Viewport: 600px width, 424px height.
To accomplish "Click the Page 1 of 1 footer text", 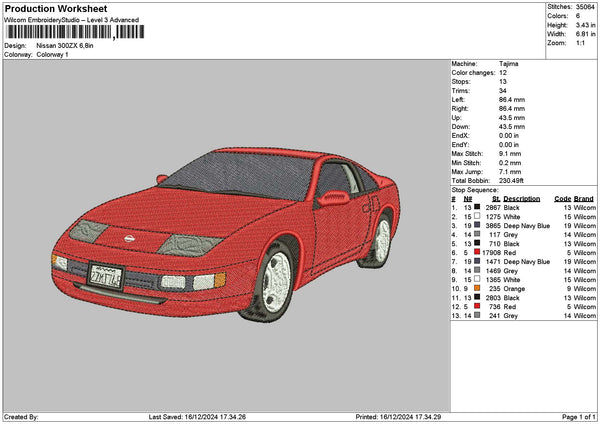I will 579,417.
